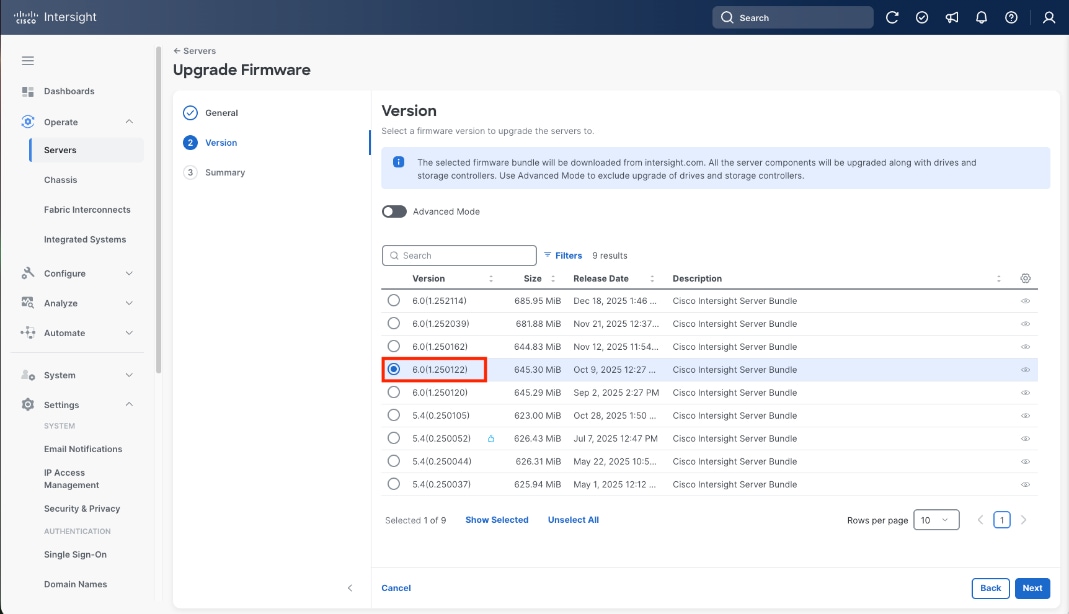Open Fabric Interconnects in the sidebar
The height and width of the screenshot is (614, 1069).
click(87, 210)
